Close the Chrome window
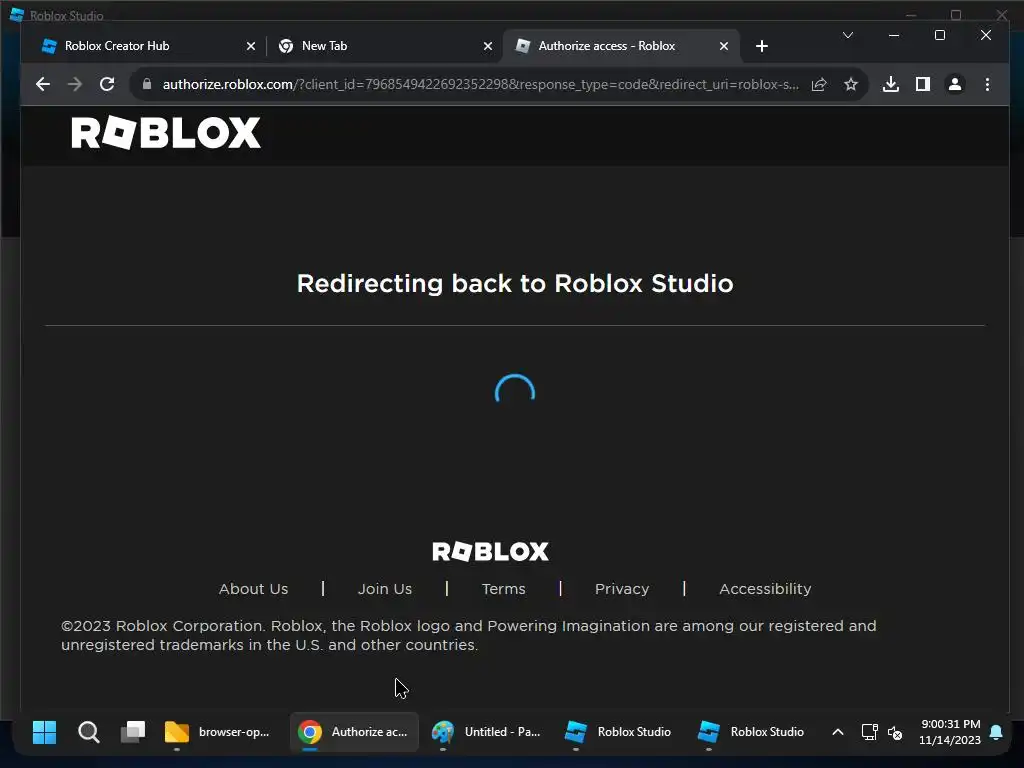The height and width of the screenshot is (768, 1024). tap(985, 35)
